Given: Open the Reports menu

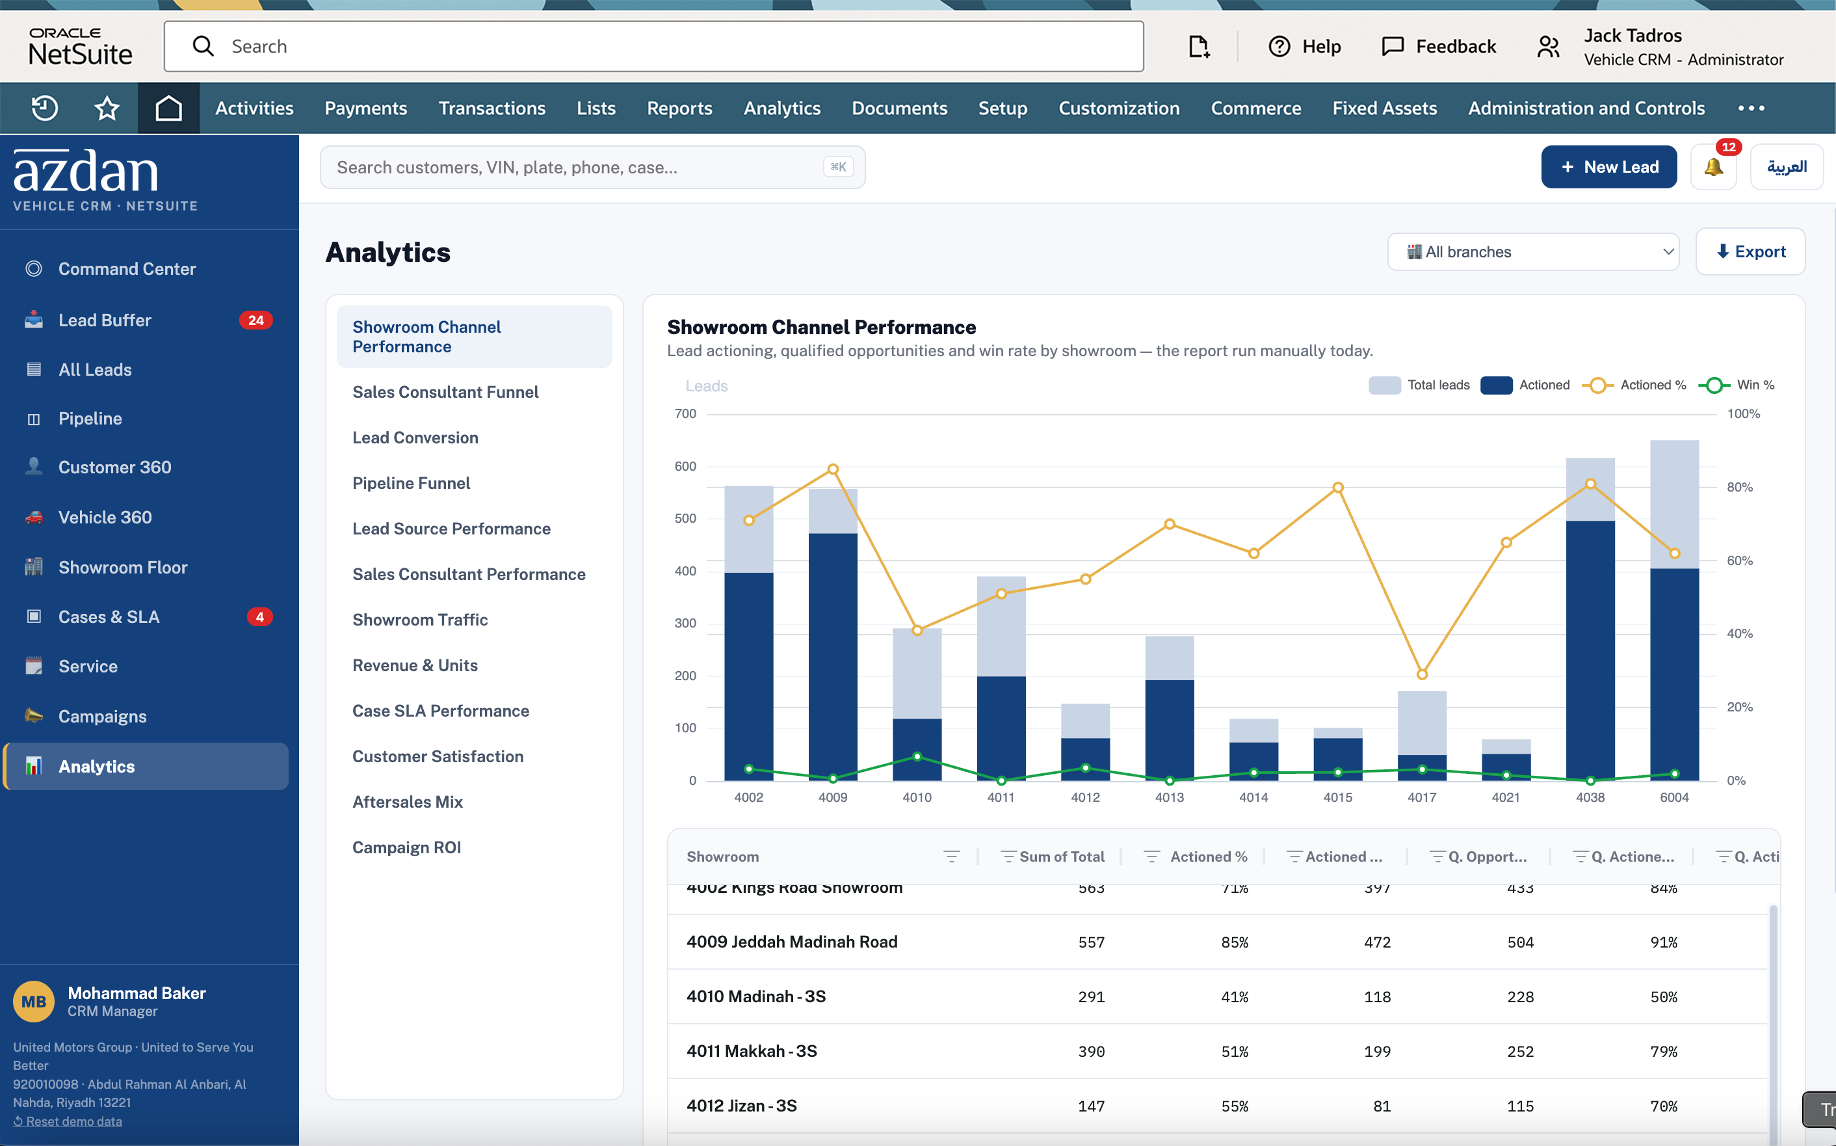Looking at the screenshot, I should (x=679, y=108).
